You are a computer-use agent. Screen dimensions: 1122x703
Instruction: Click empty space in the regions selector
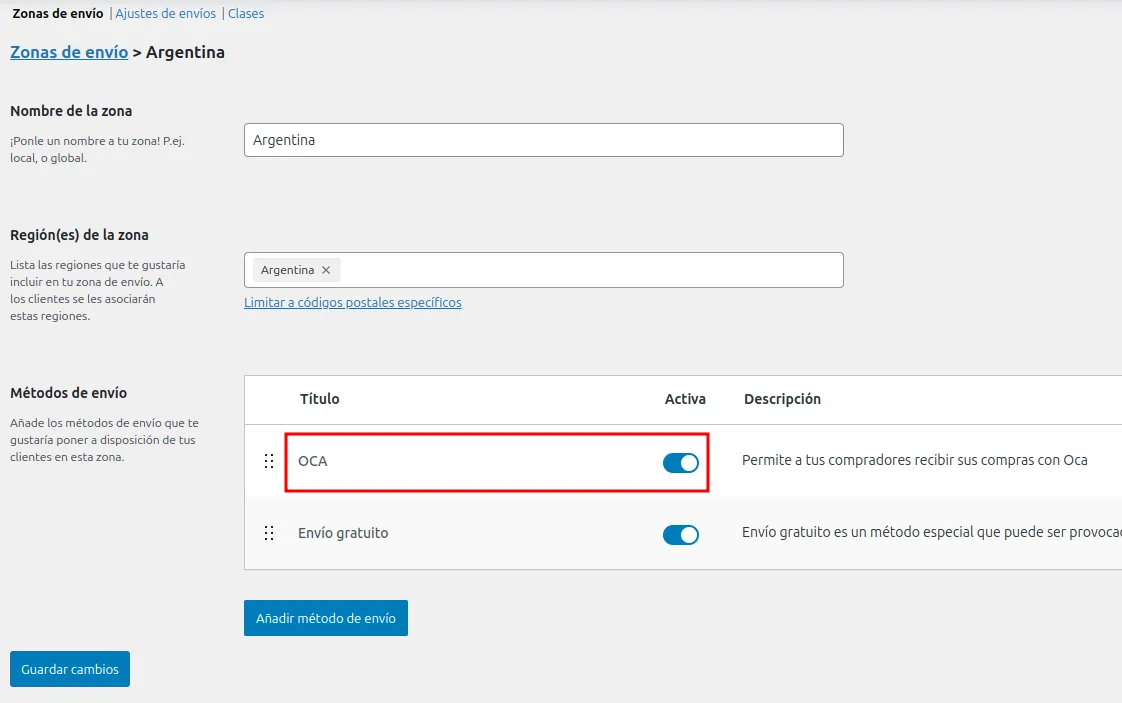tap(590, 270)
